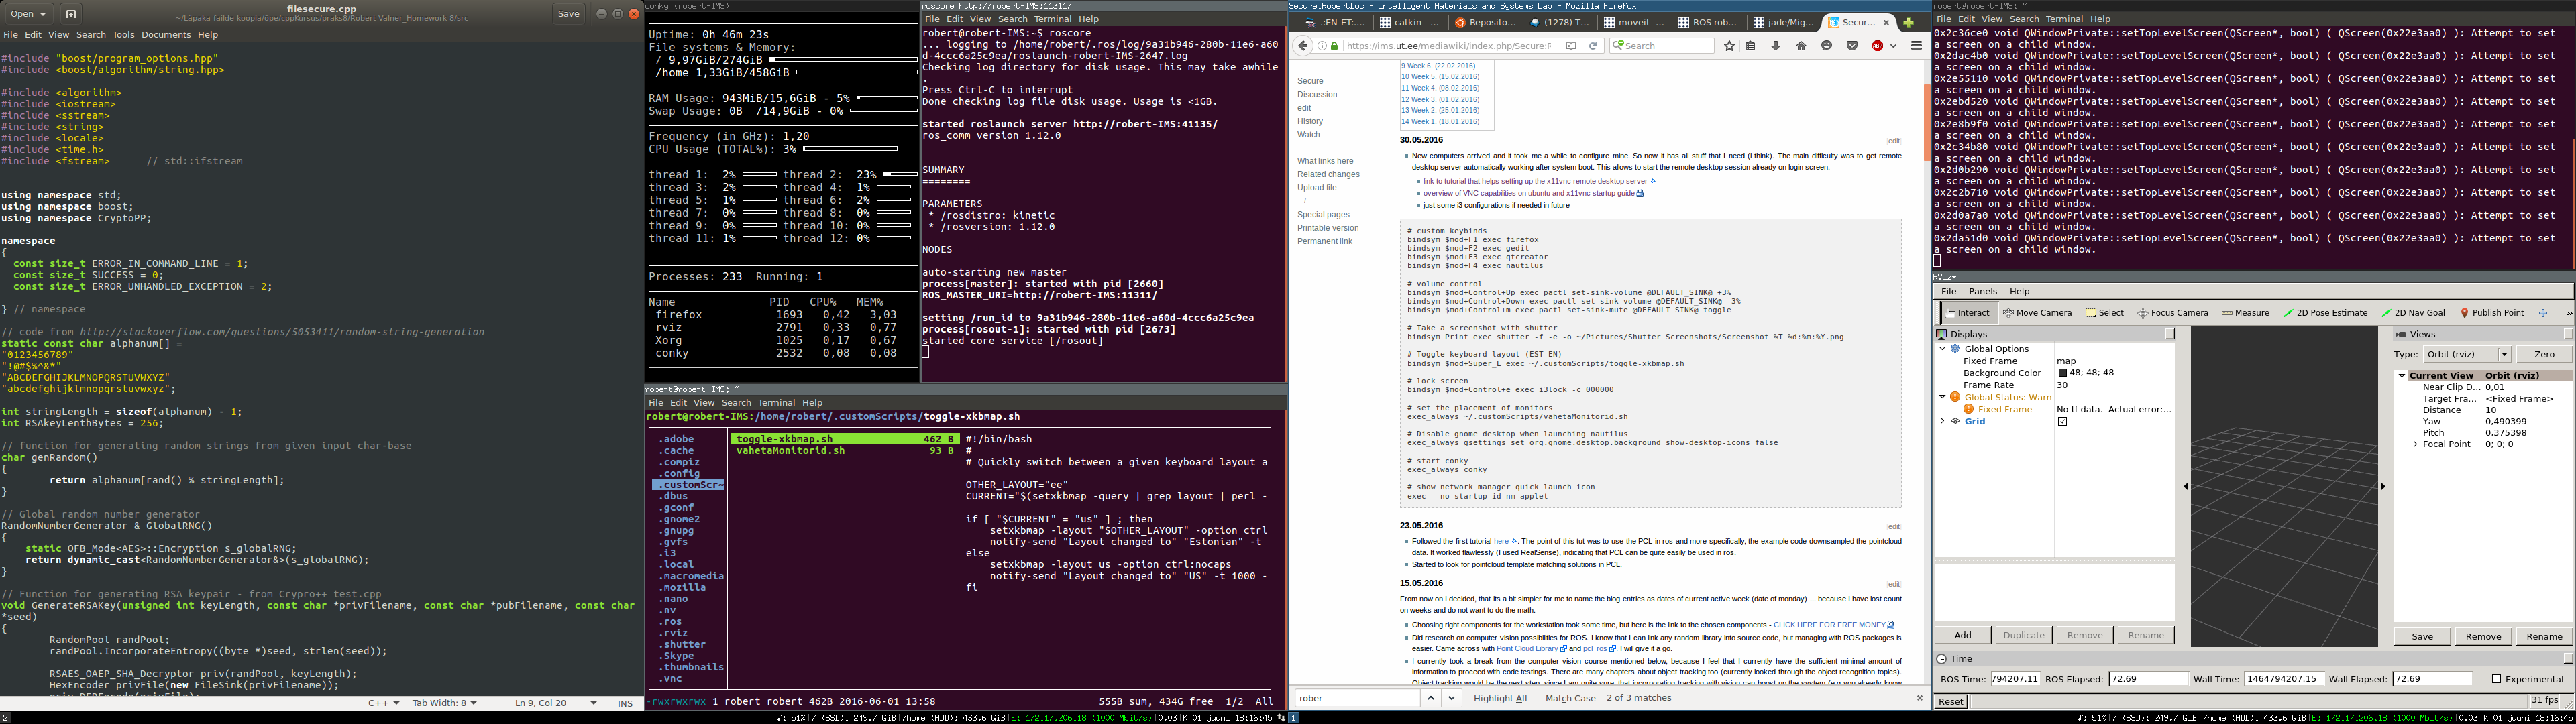Click Firefox home icon
The width and height of the screenshot is (2576, 724).
[1801, 46]
